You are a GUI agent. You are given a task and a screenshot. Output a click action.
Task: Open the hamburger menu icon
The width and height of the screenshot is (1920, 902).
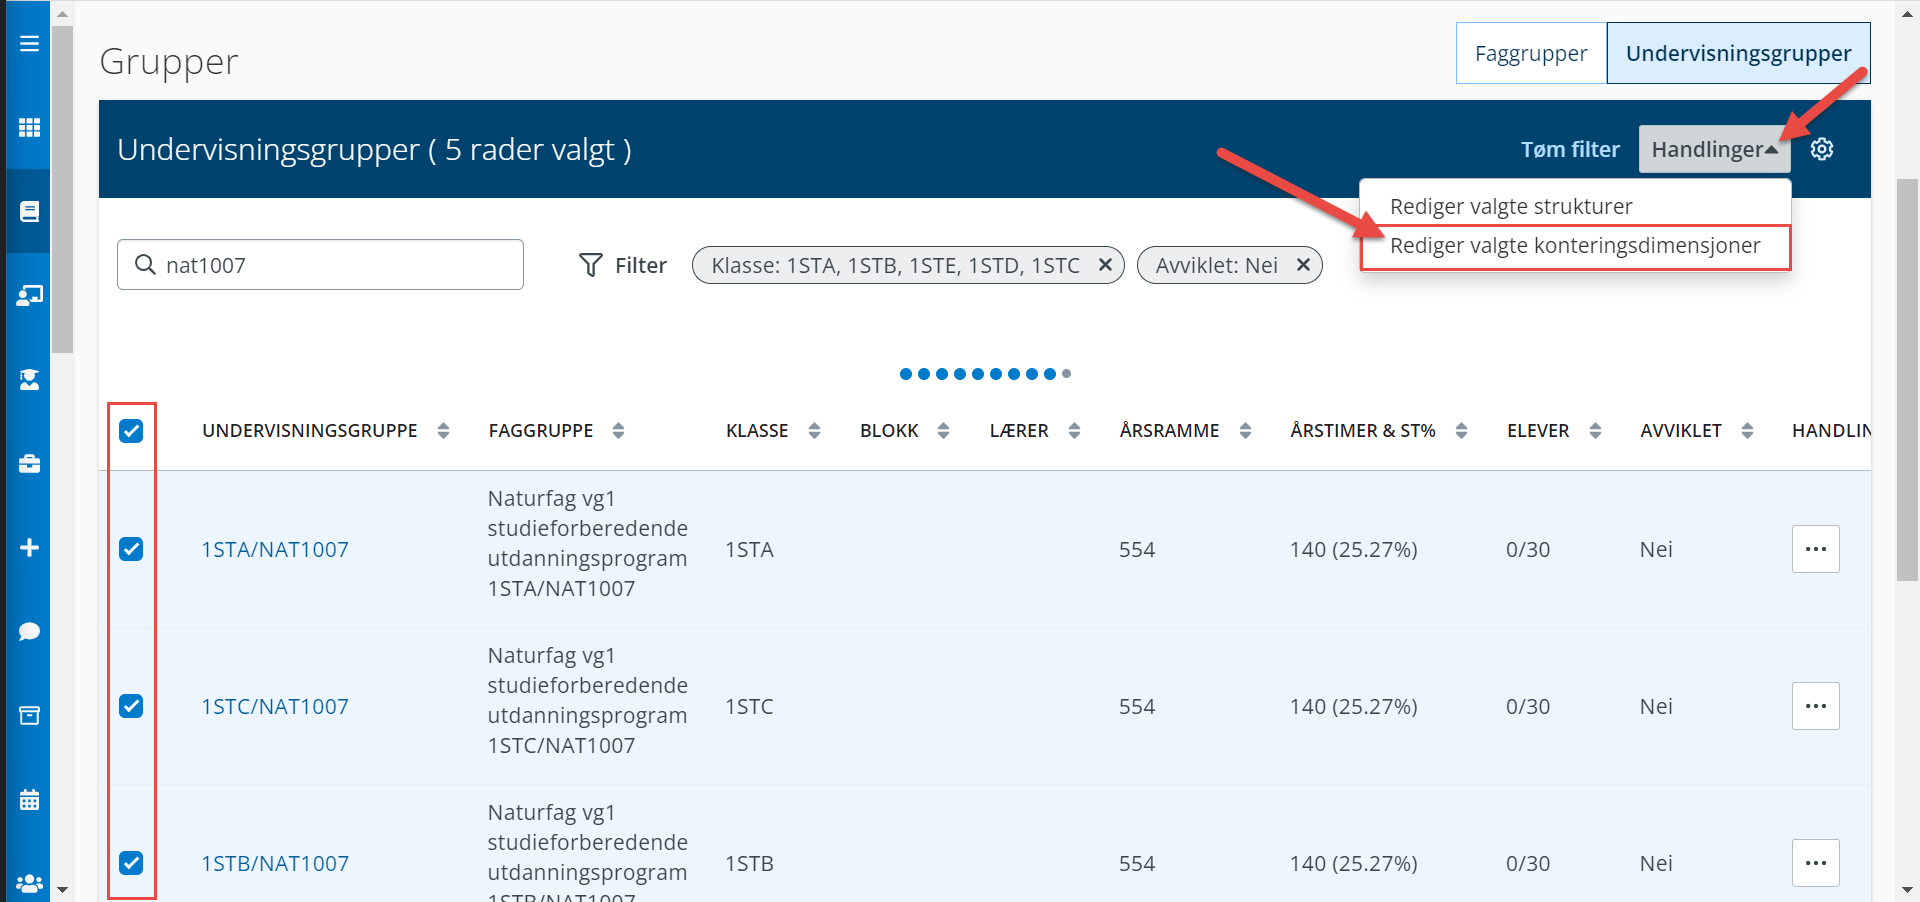pos(29,43)
